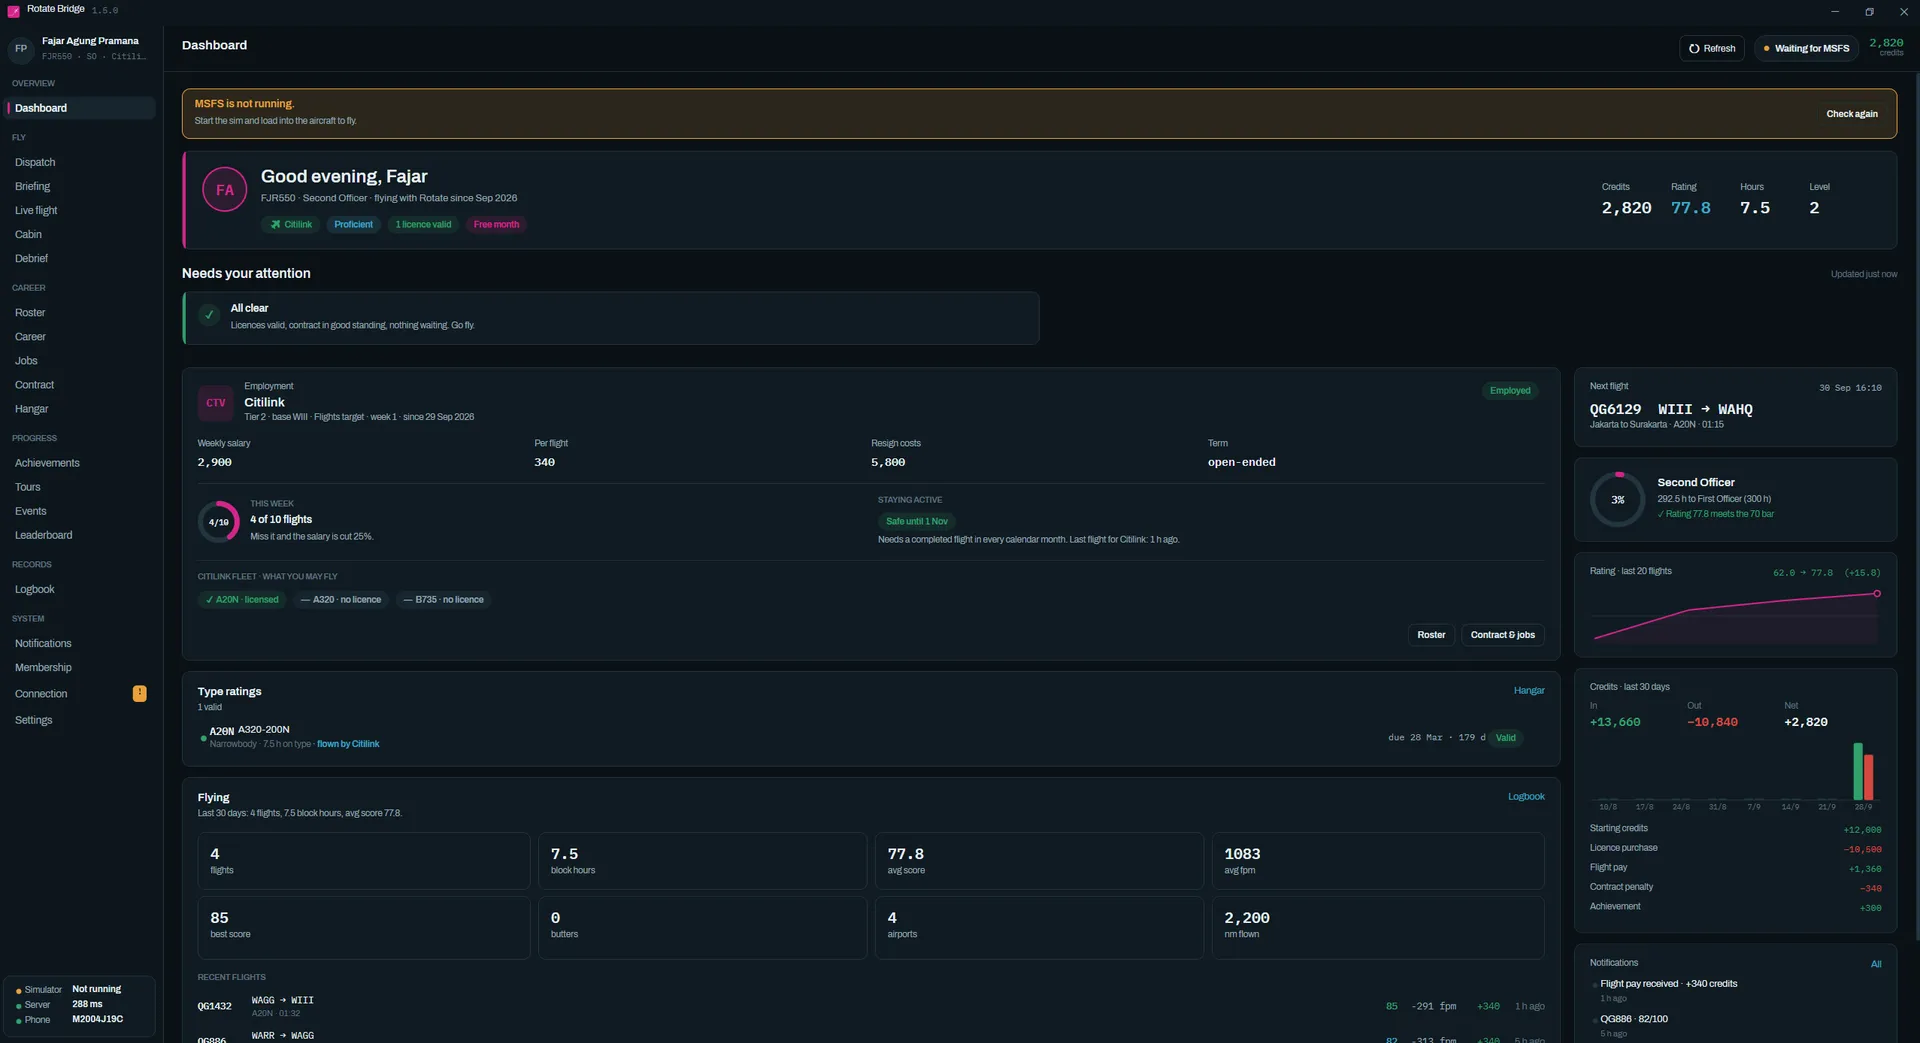This screenshot has height=1043, width=1920.
Task: Click the Rotate Bridge app logo icon
Action: click(13, 10)
